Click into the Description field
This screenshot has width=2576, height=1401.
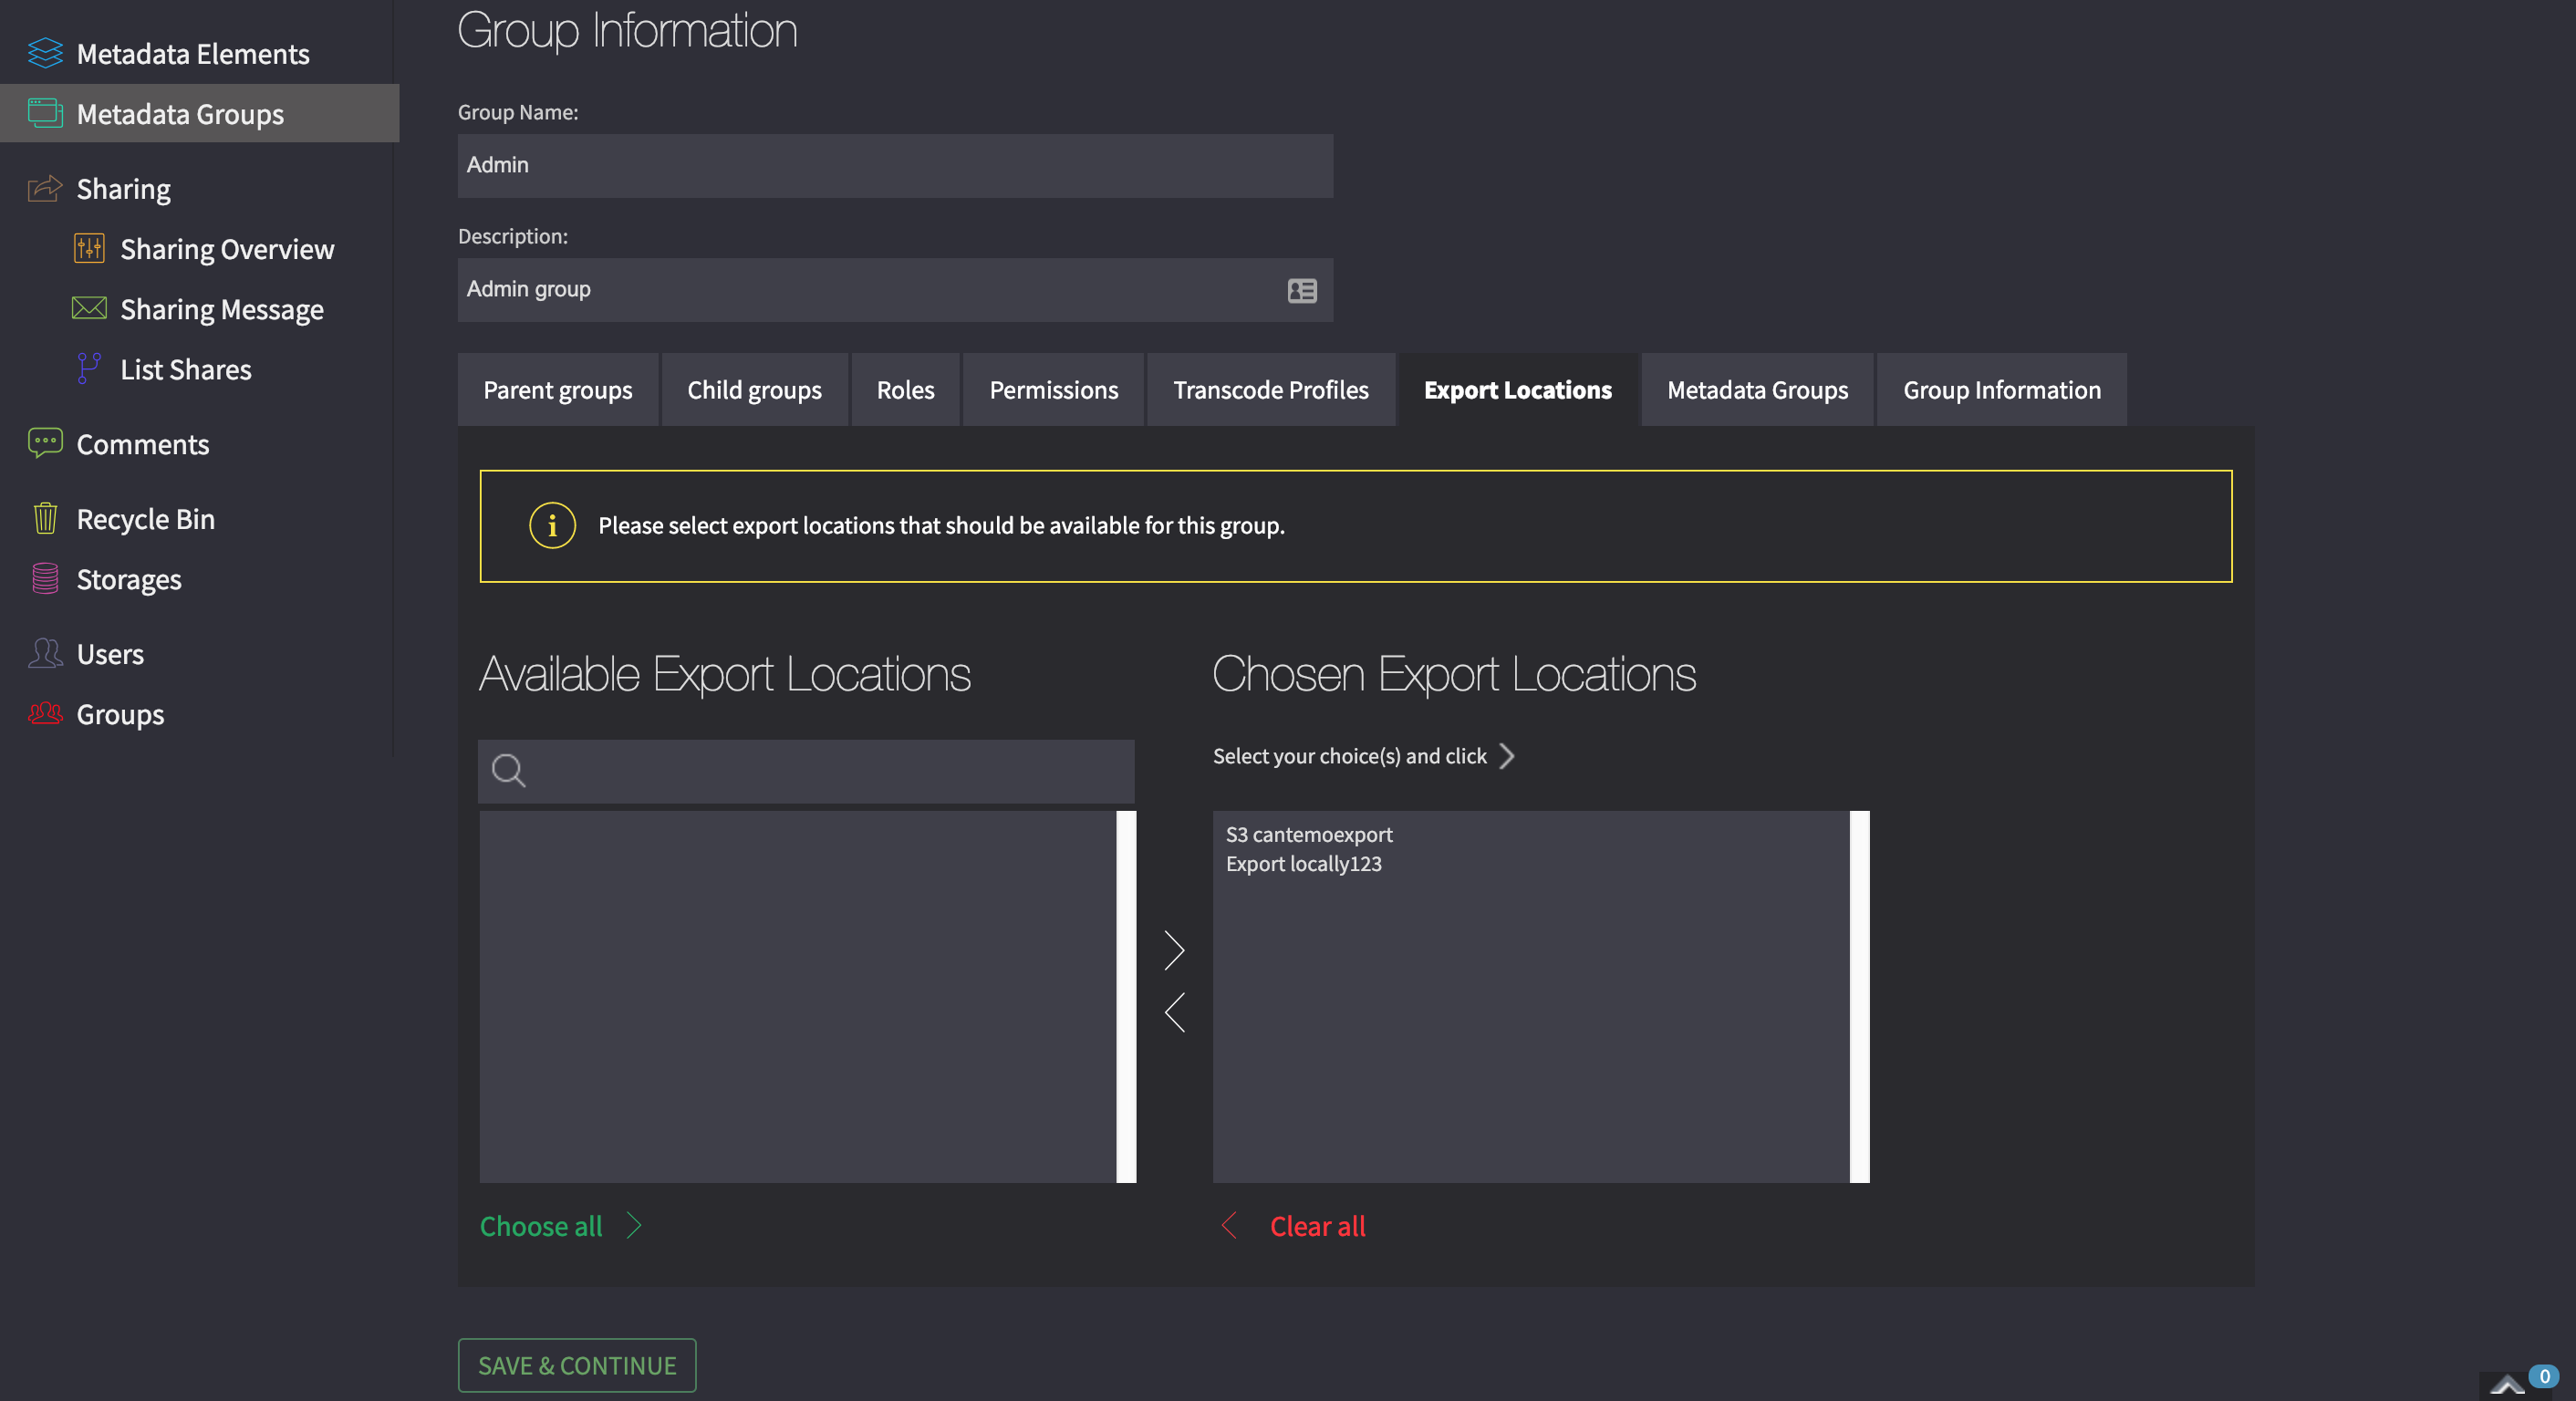[895, 289]
